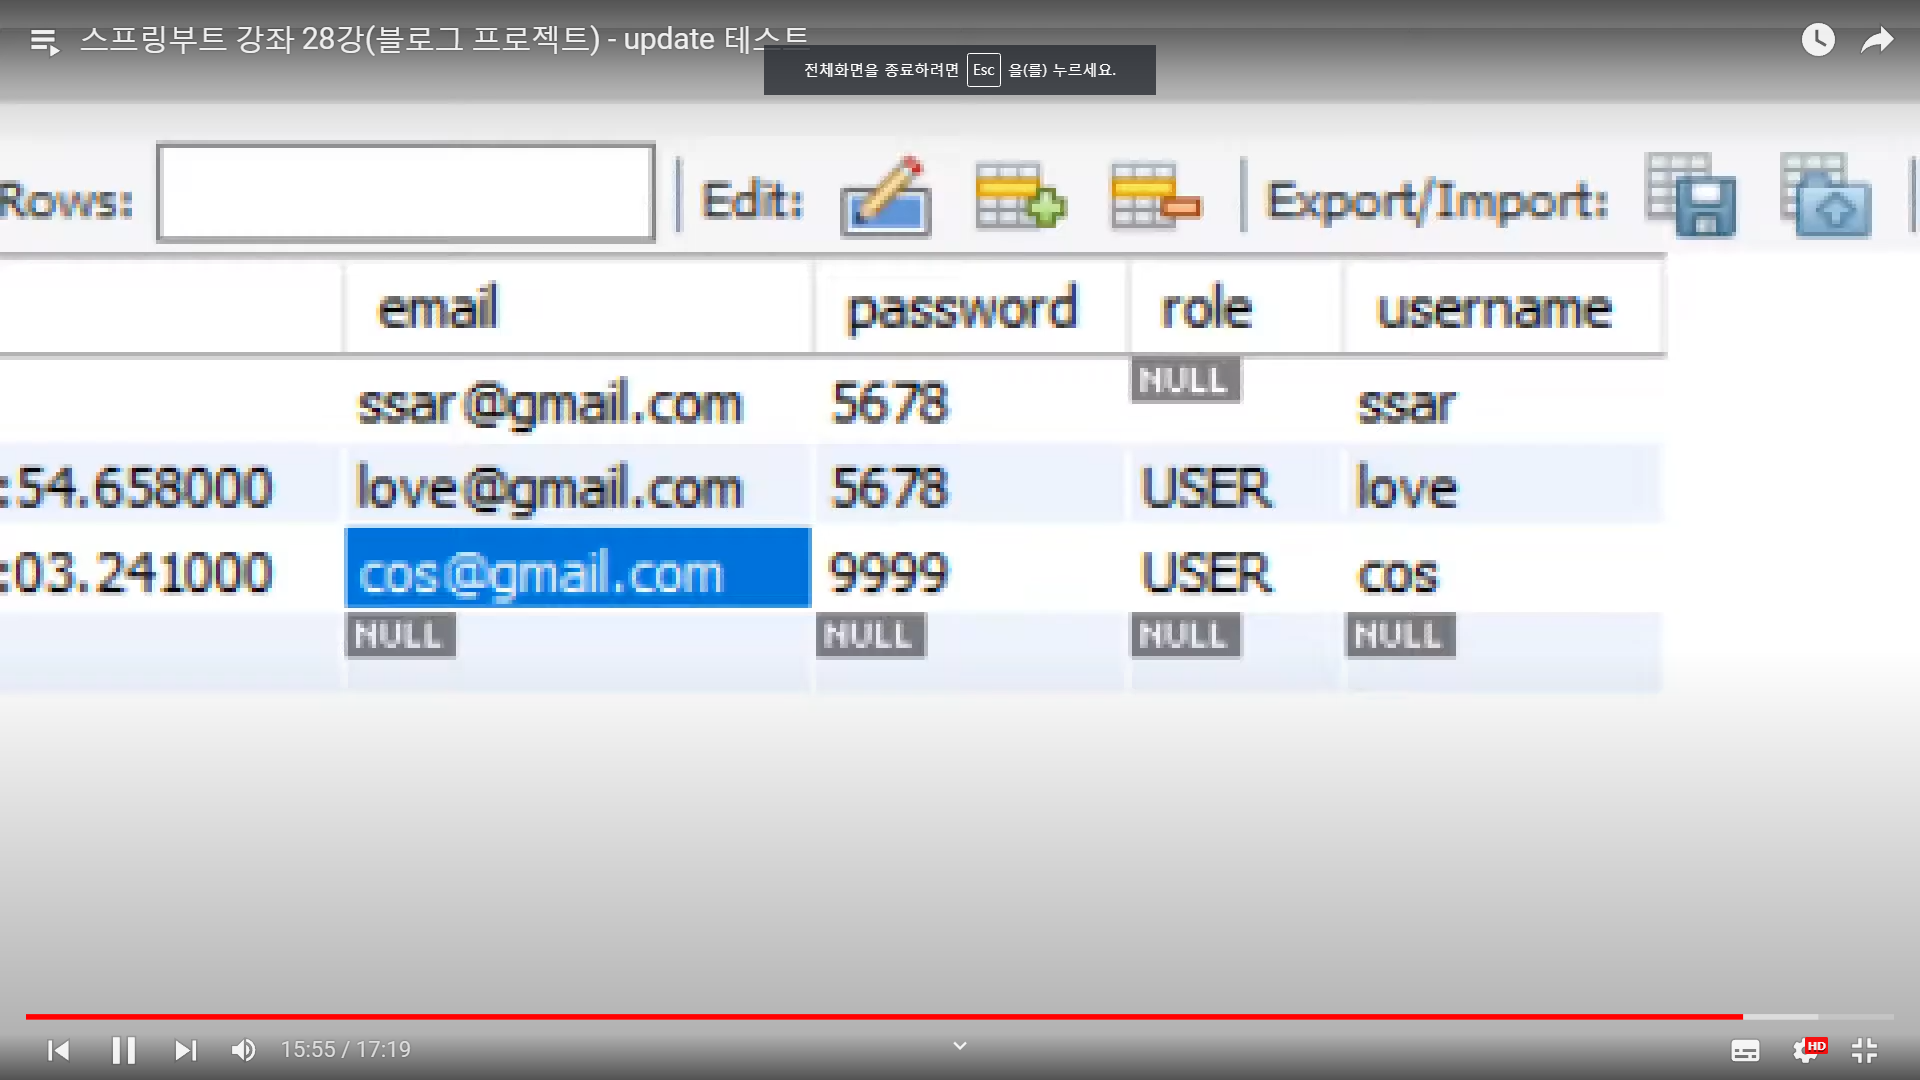Click the username column header
Screen dimensions: 1920x1080
coord(1495,308)
